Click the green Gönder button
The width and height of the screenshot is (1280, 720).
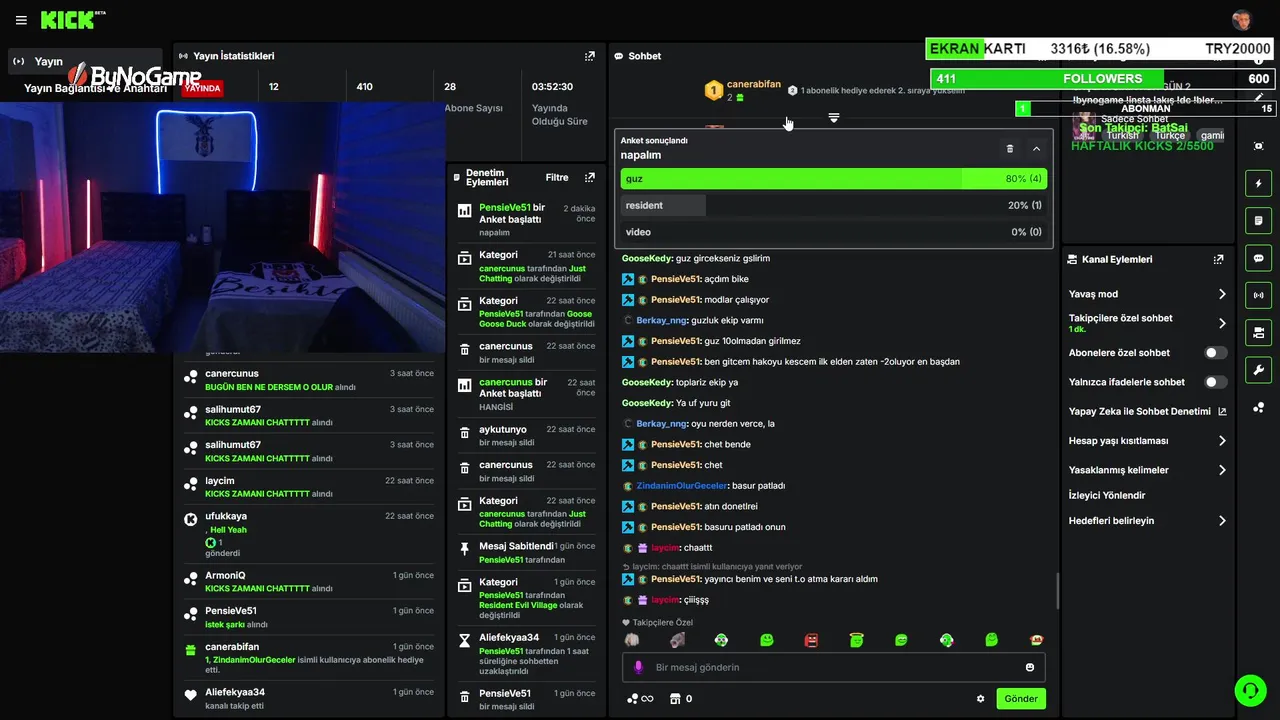[1021, 699]
